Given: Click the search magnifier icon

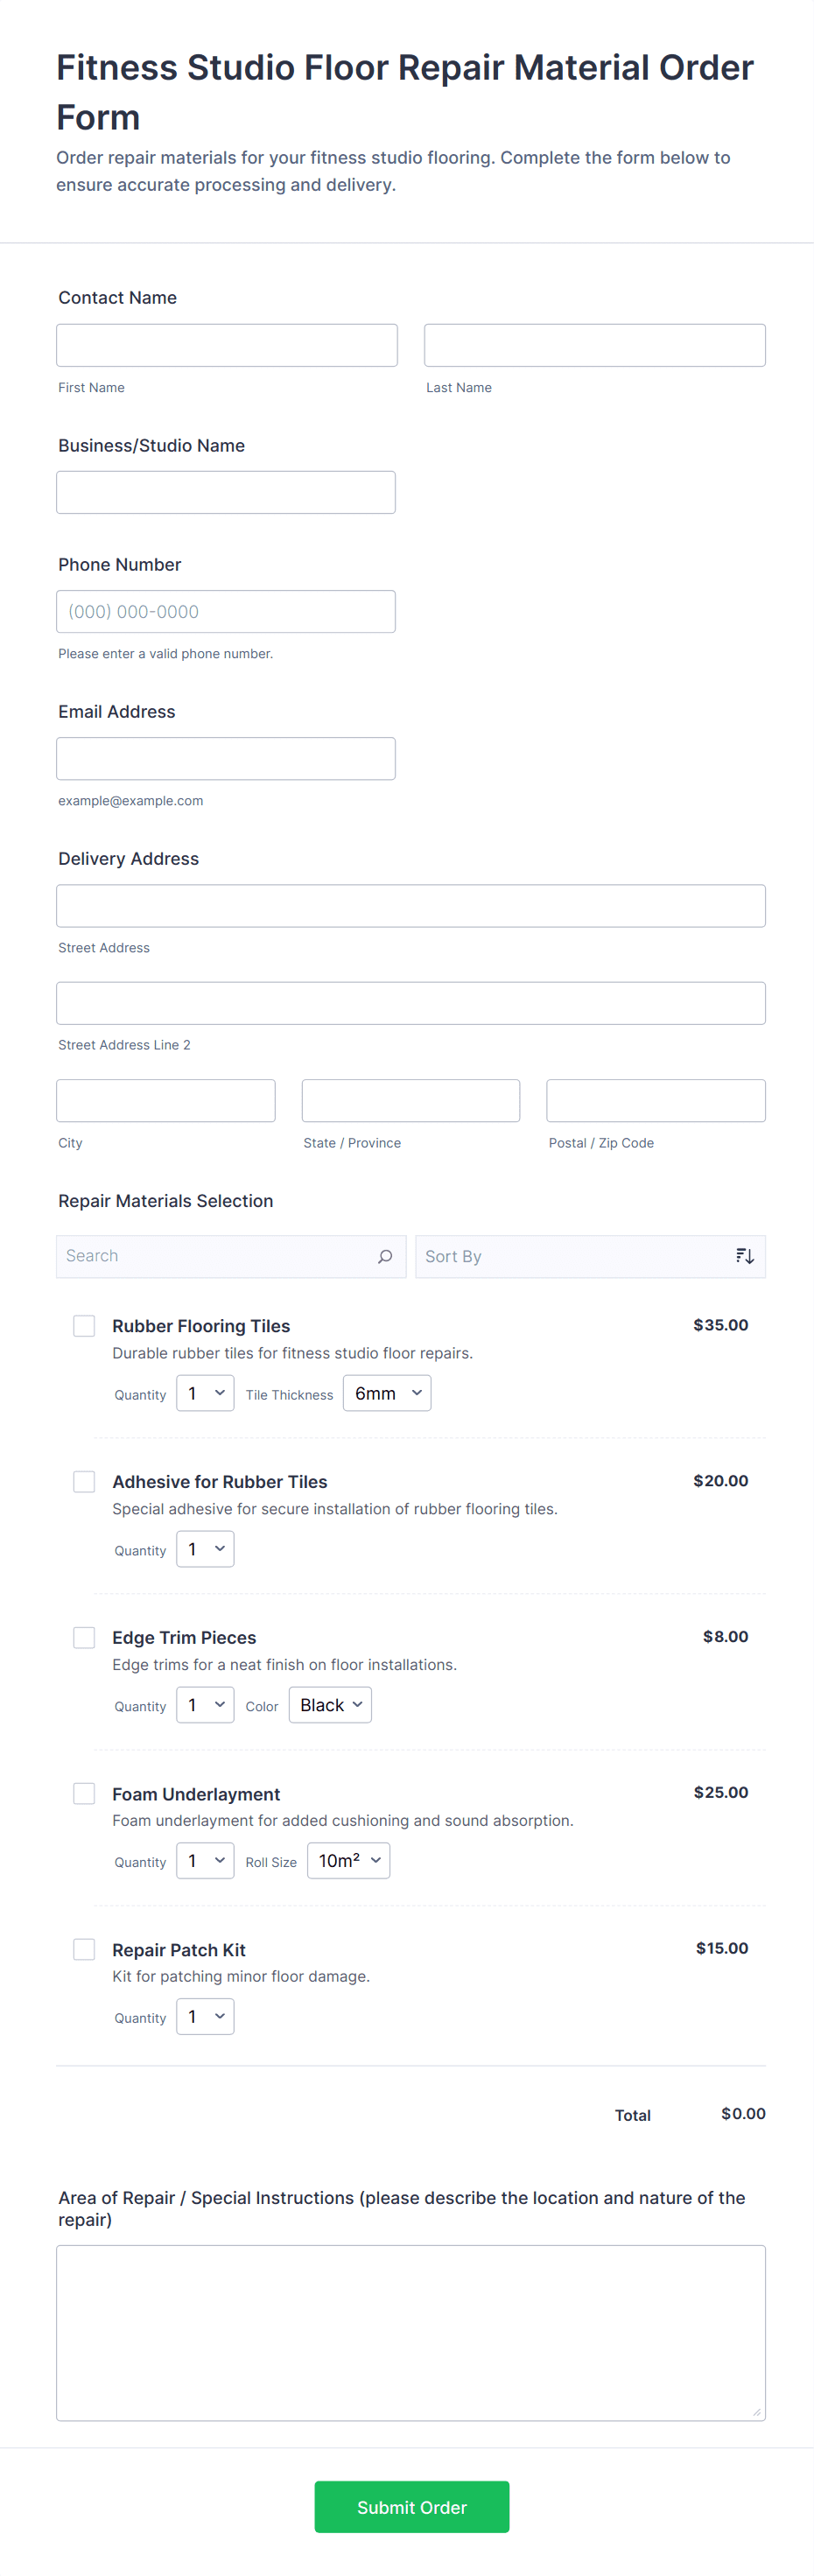Looking at the screenshot, I should click(x=385, y=1256).
